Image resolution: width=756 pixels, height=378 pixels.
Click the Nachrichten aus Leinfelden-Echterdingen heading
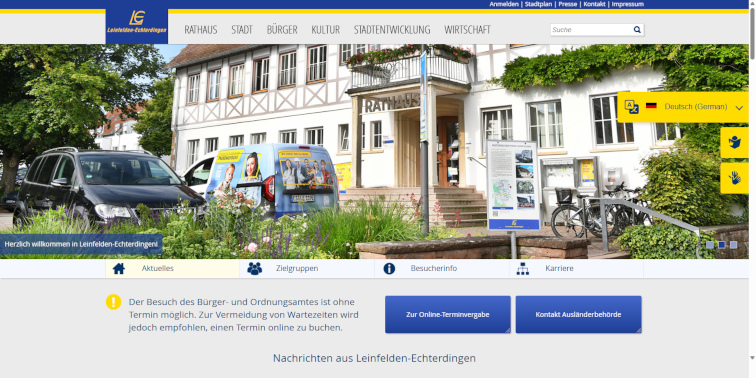(374, 358)
